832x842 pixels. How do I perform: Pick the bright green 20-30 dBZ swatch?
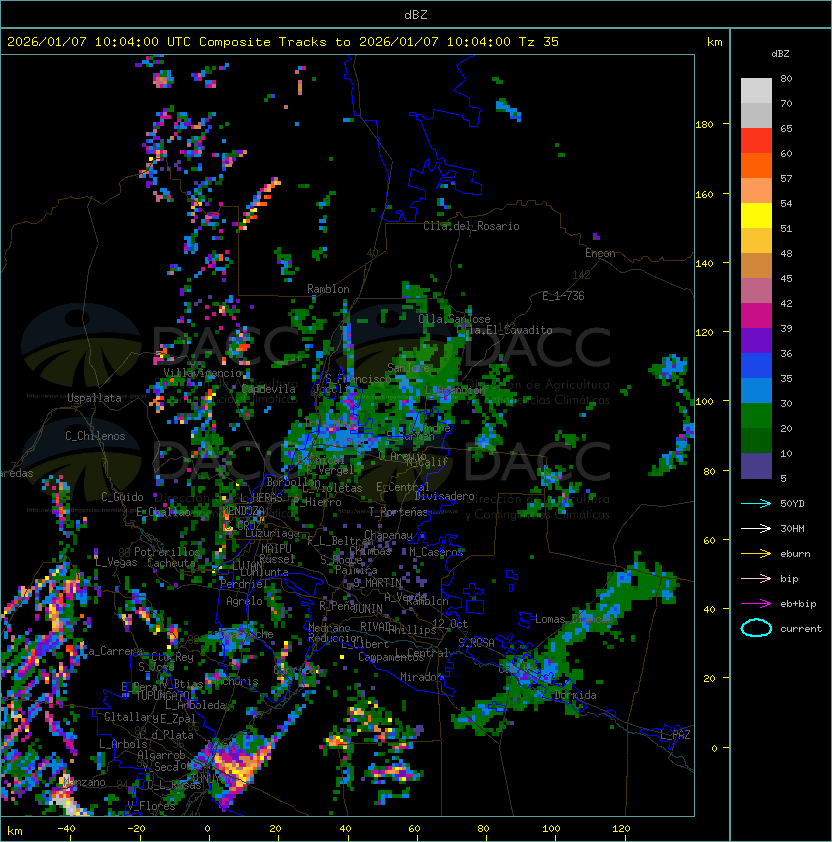(756, 415)
